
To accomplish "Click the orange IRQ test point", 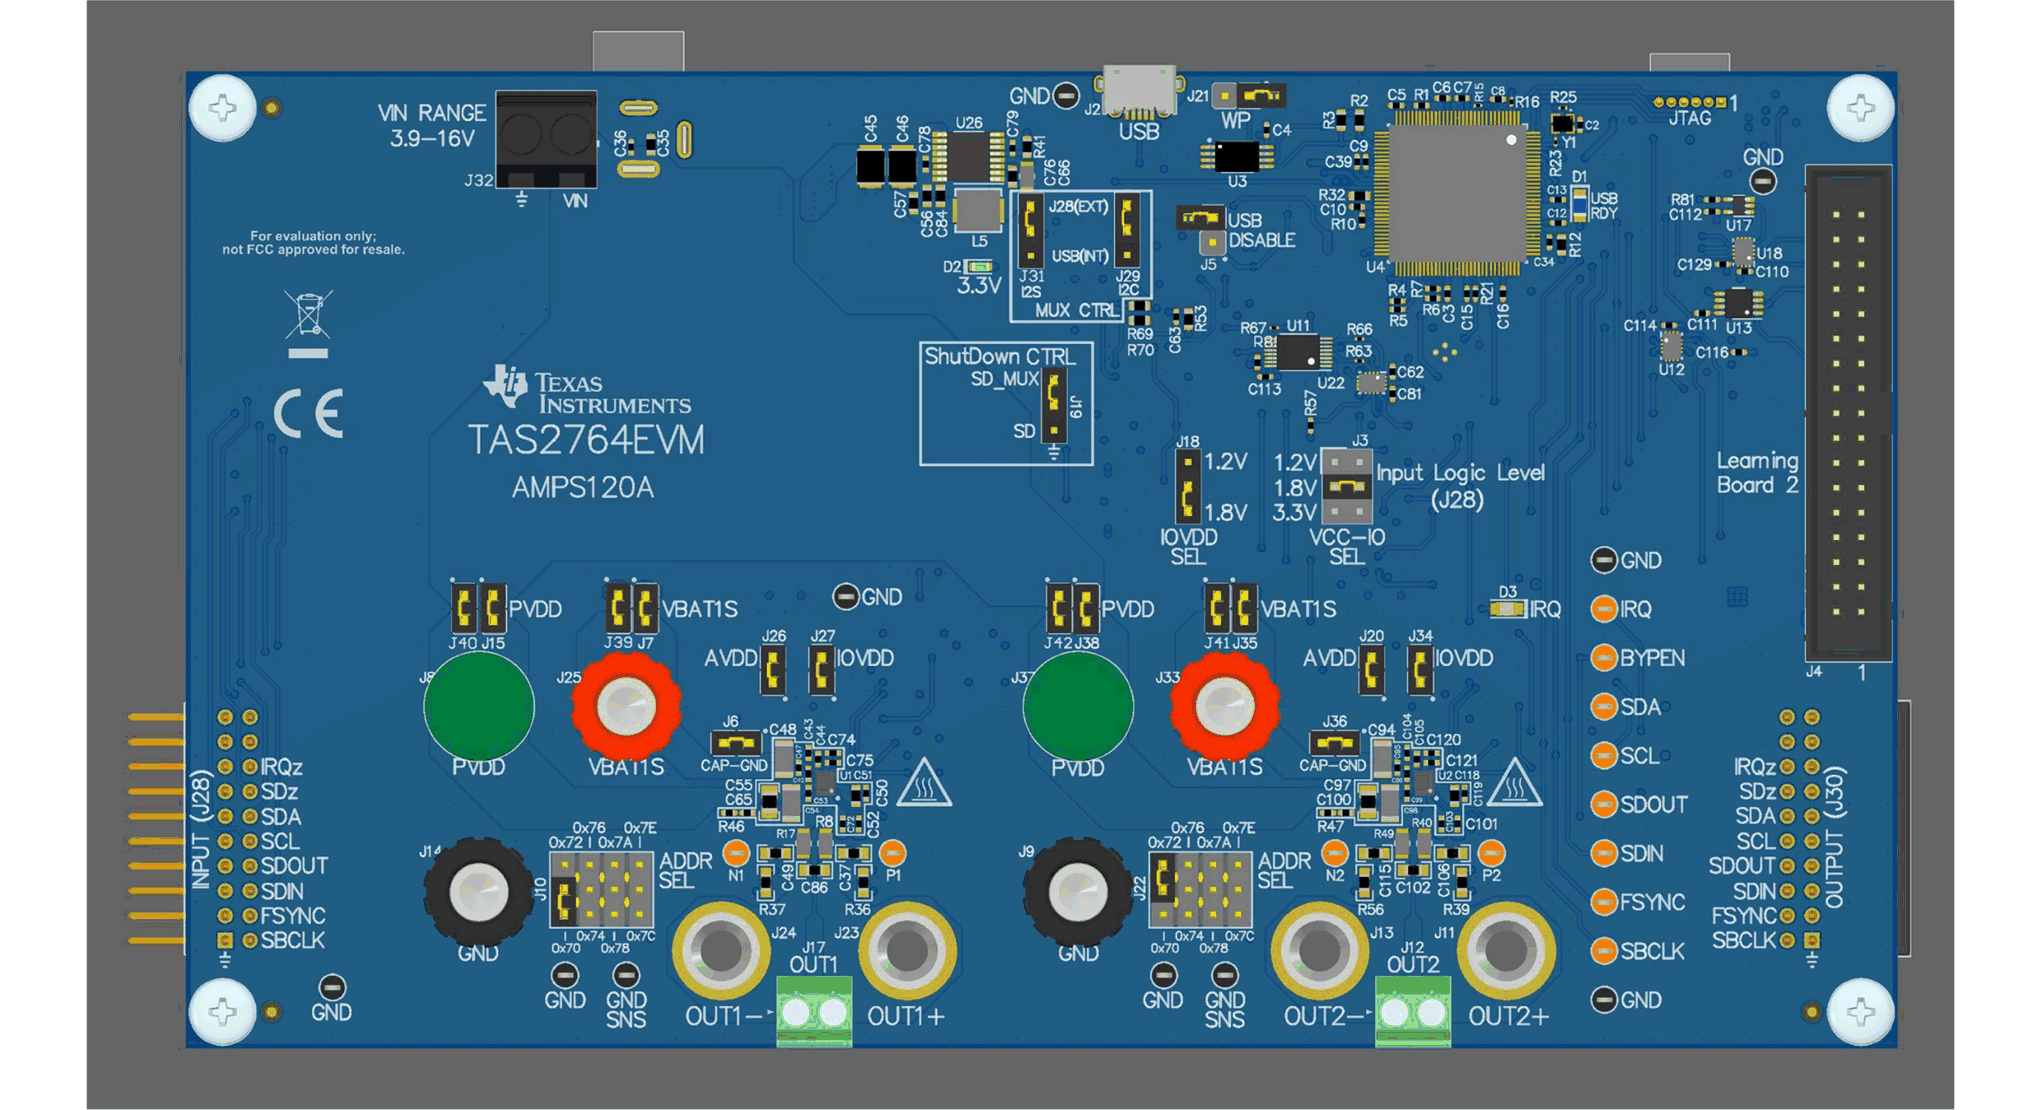I will tap(1603, 609).
